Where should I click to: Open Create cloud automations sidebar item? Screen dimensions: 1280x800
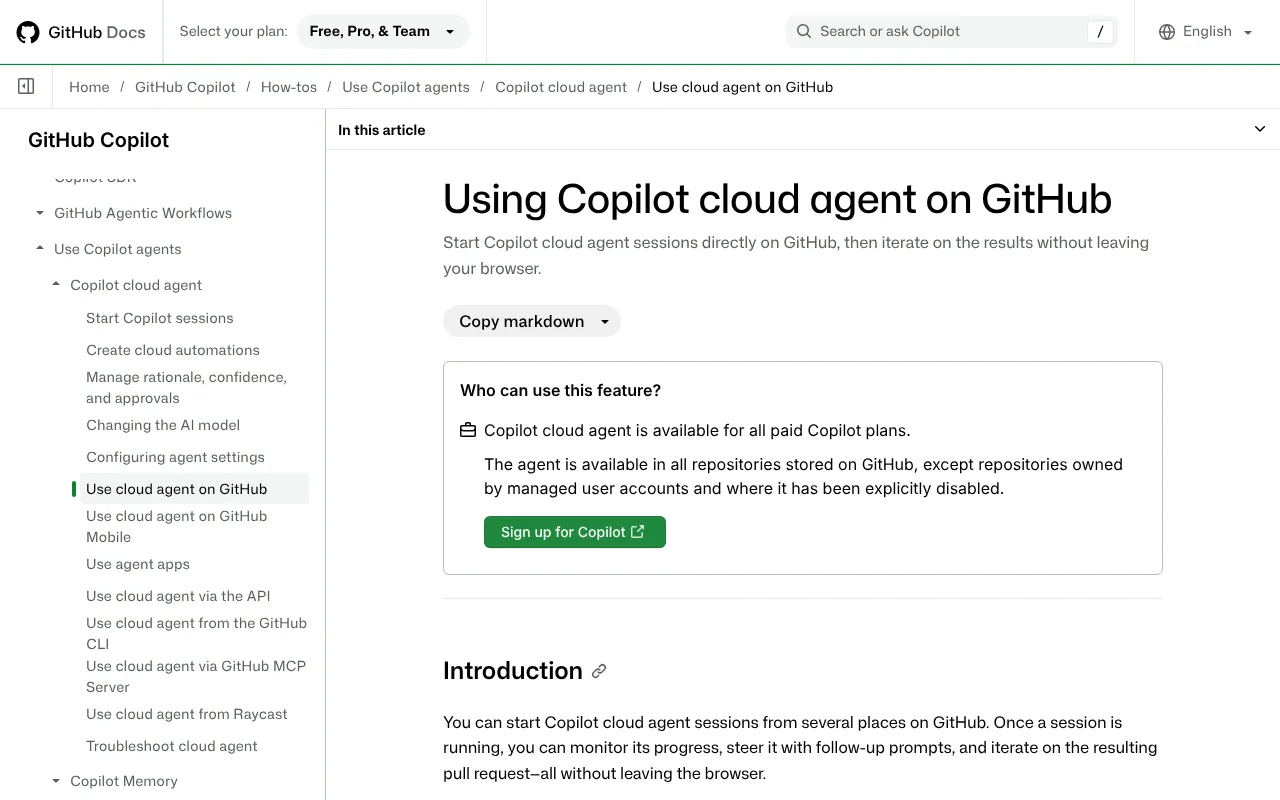(173, 350)
